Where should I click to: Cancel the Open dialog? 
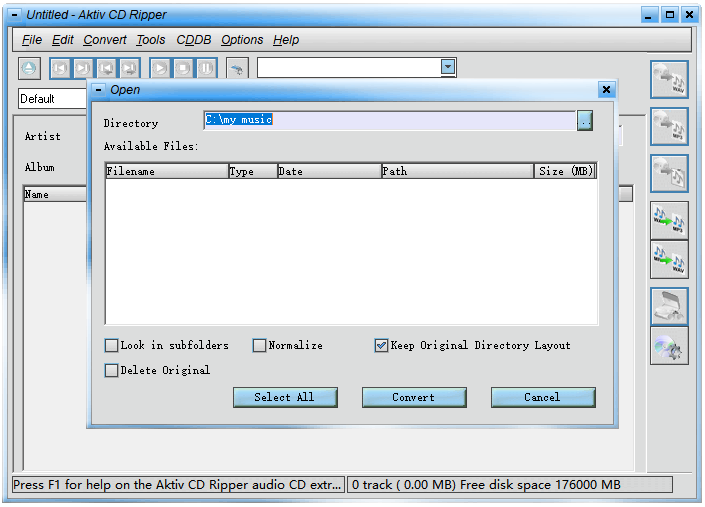543,397
